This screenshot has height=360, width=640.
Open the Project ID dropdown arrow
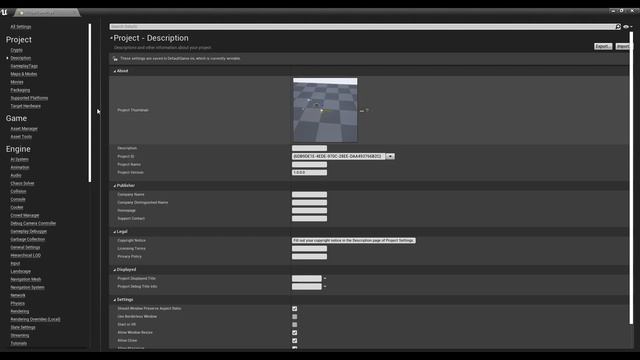click(390, 156)
